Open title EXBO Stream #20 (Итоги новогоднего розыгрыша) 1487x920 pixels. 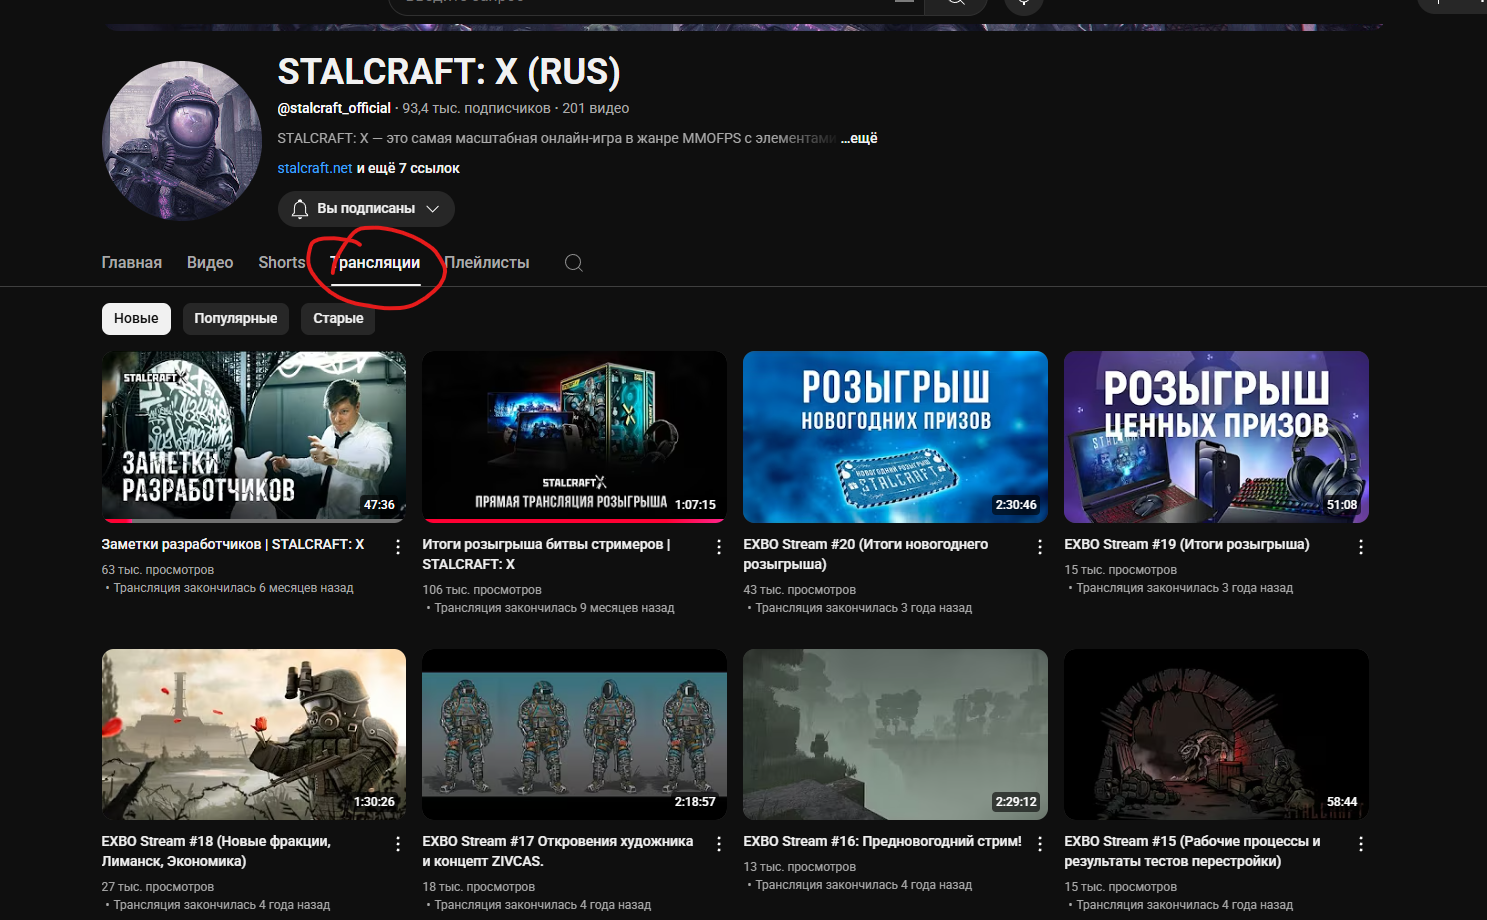click(x=866, y=554)
